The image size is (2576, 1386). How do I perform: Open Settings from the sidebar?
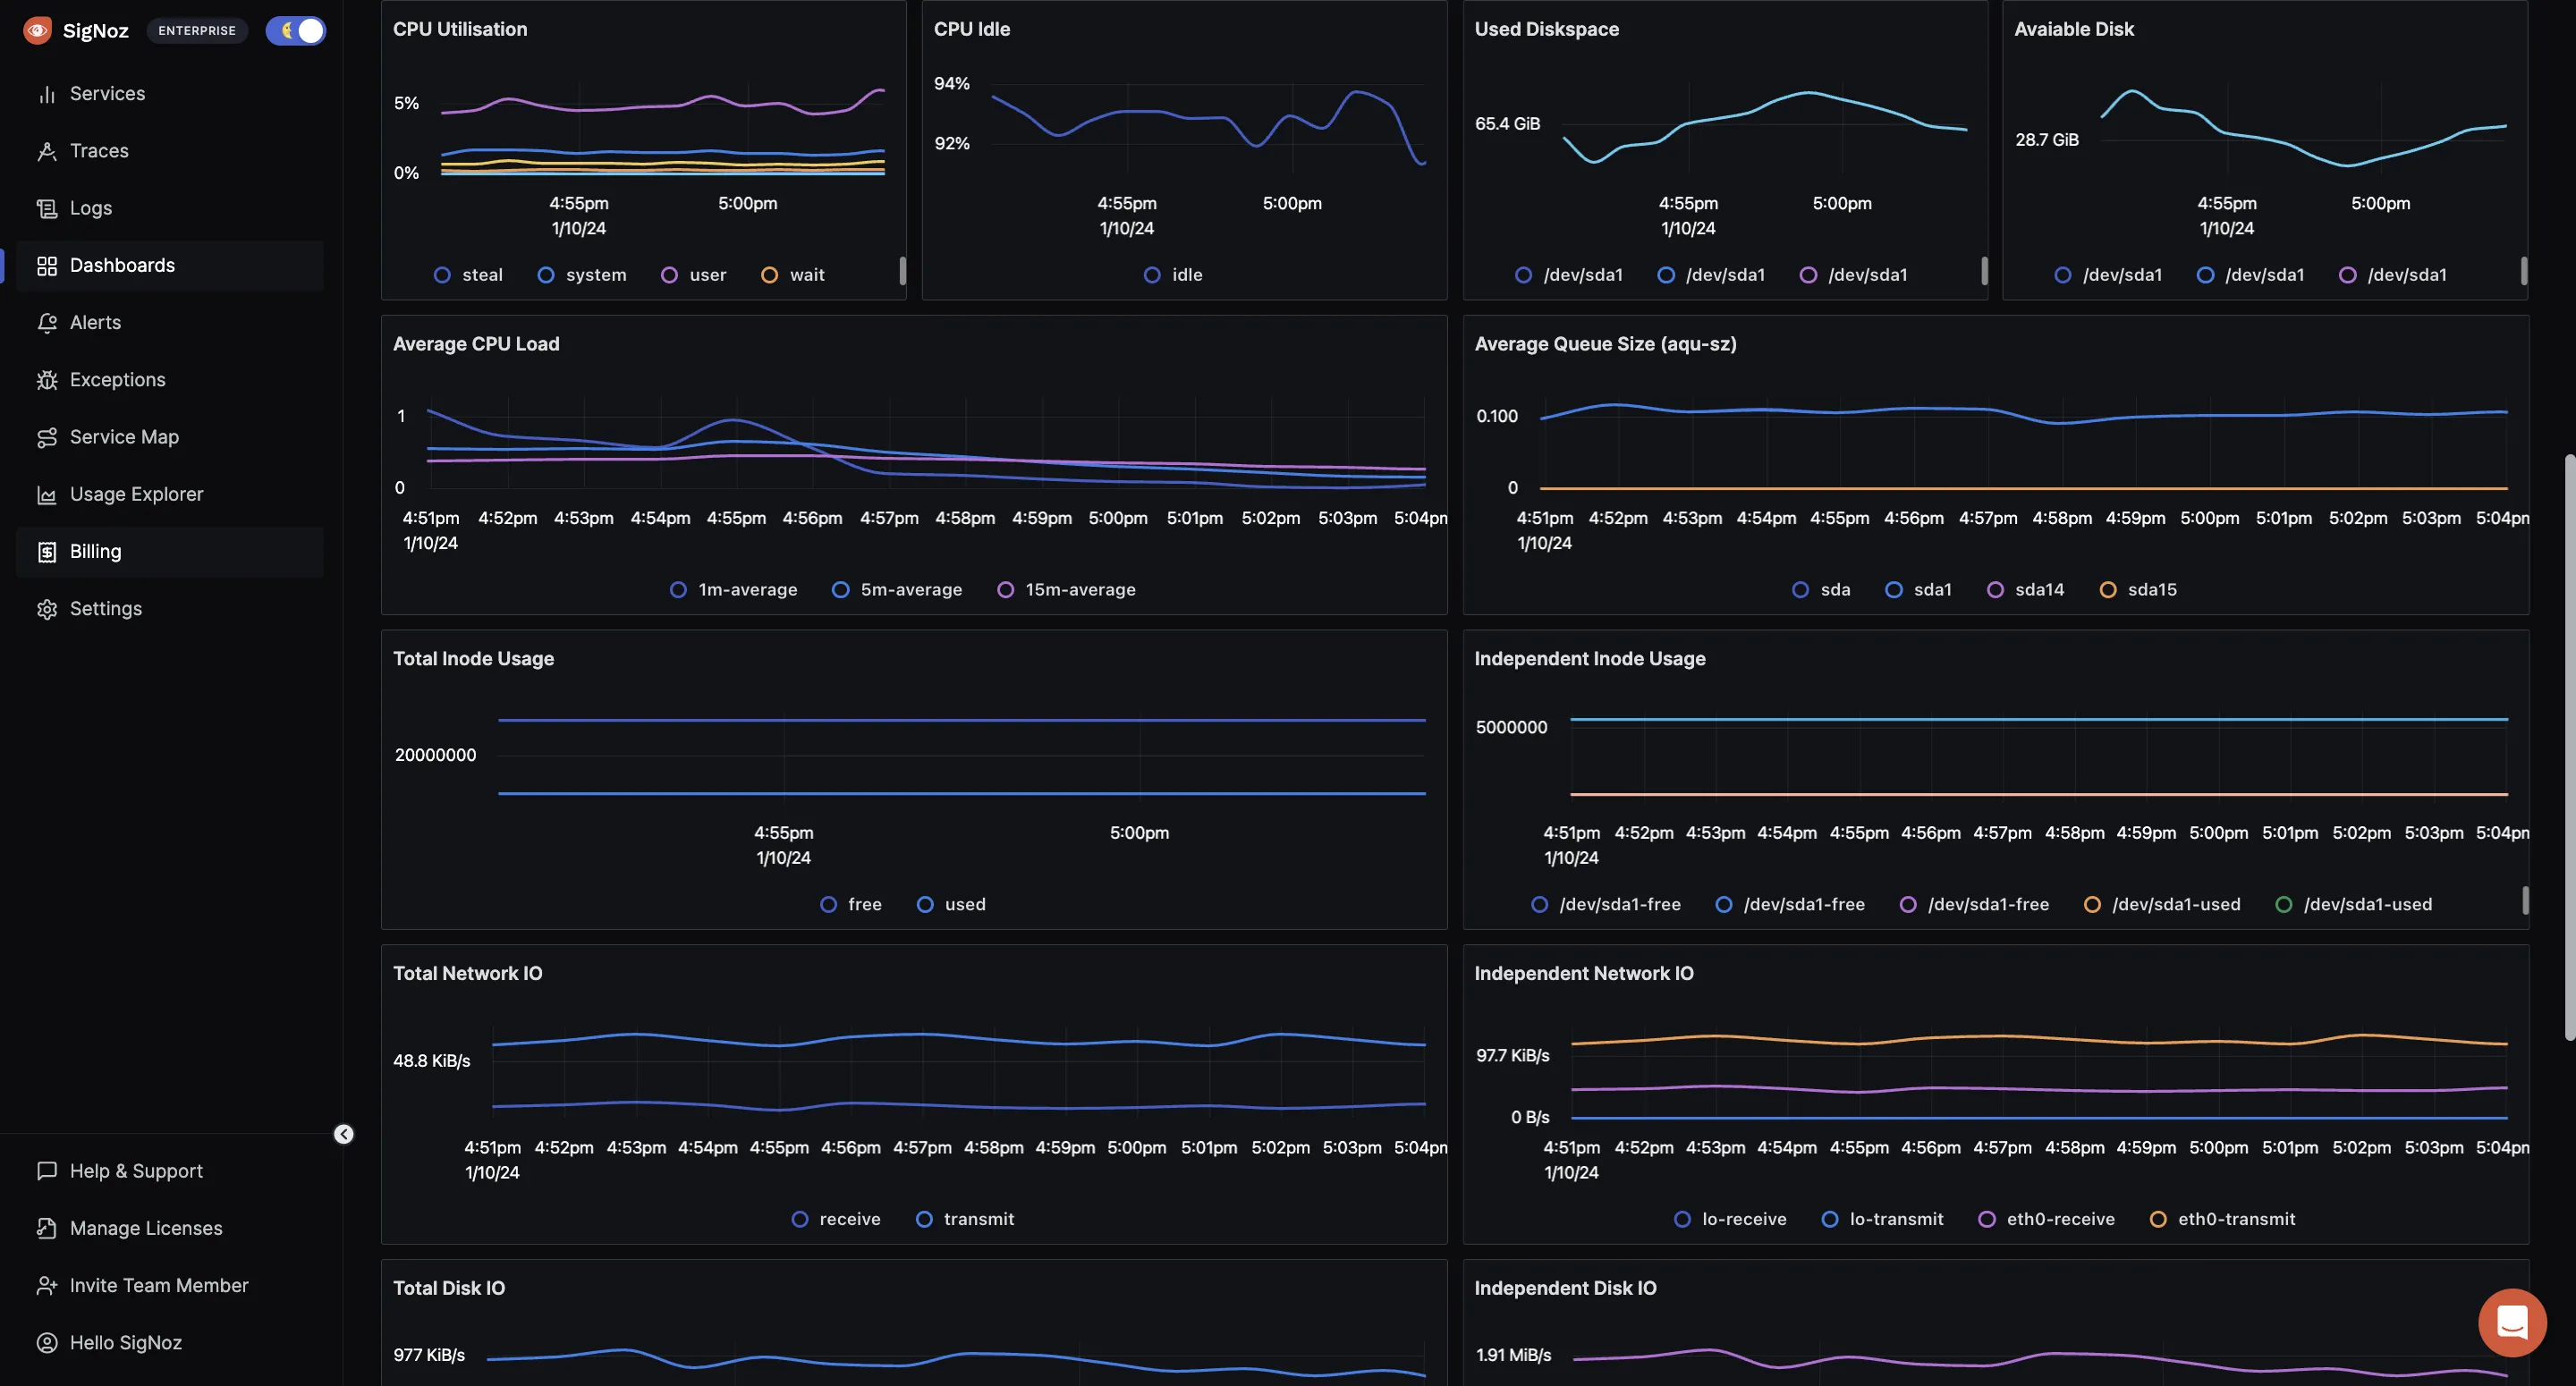tap(170, 609)
